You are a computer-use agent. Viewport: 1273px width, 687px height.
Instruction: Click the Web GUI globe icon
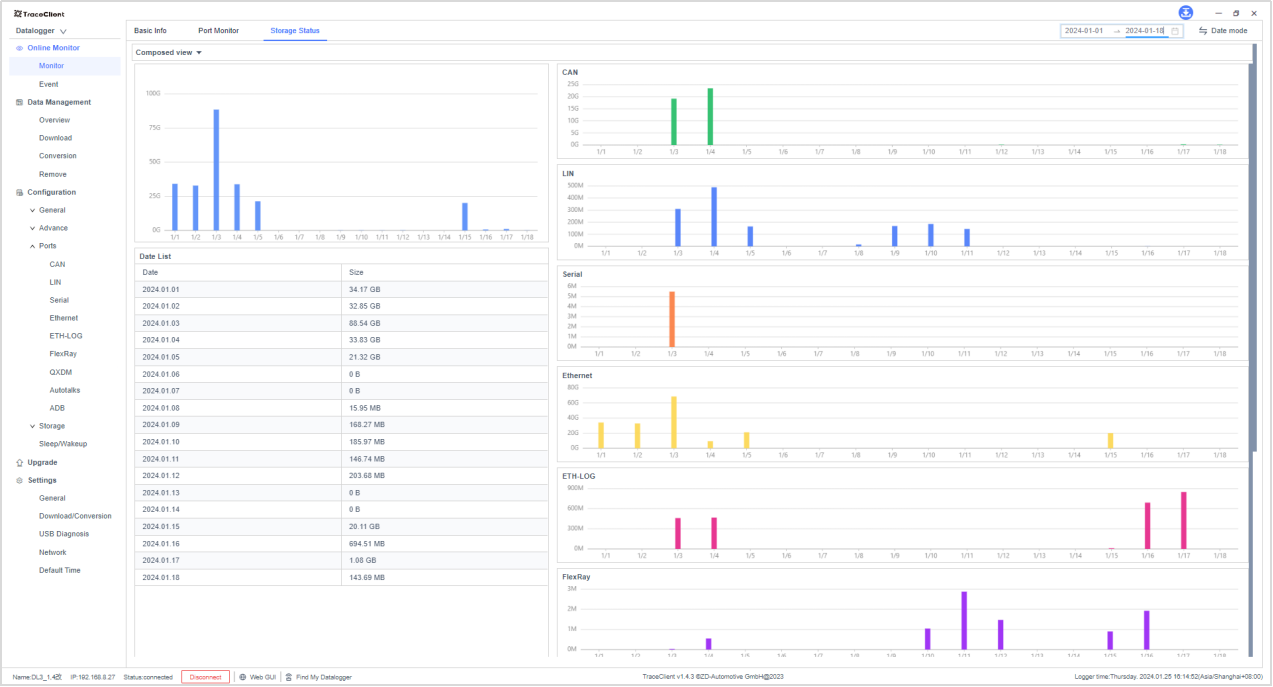click(242, 677)
